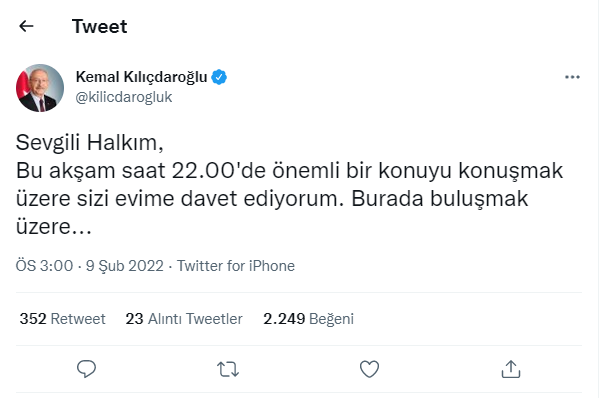Image resolution: width=605 pixels, height=398 pixels.
Task: View the 2.249 Beğeni list
Action: point(308,319)
